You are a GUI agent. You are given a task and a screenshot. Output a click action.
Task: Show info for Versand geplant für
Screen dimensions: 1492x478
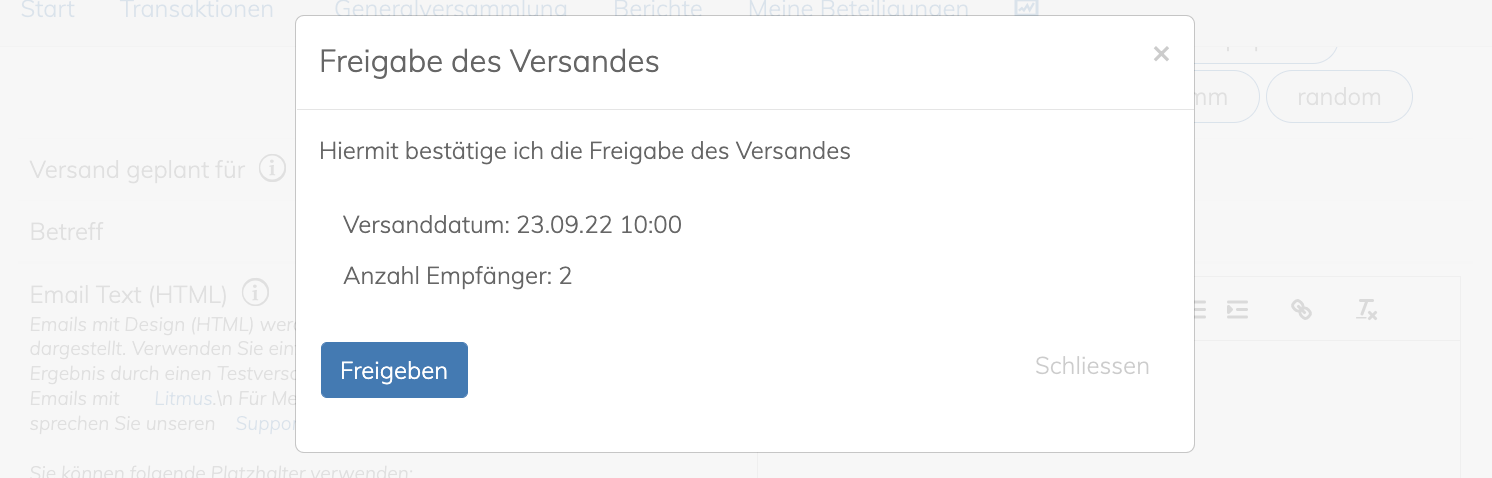273,168
